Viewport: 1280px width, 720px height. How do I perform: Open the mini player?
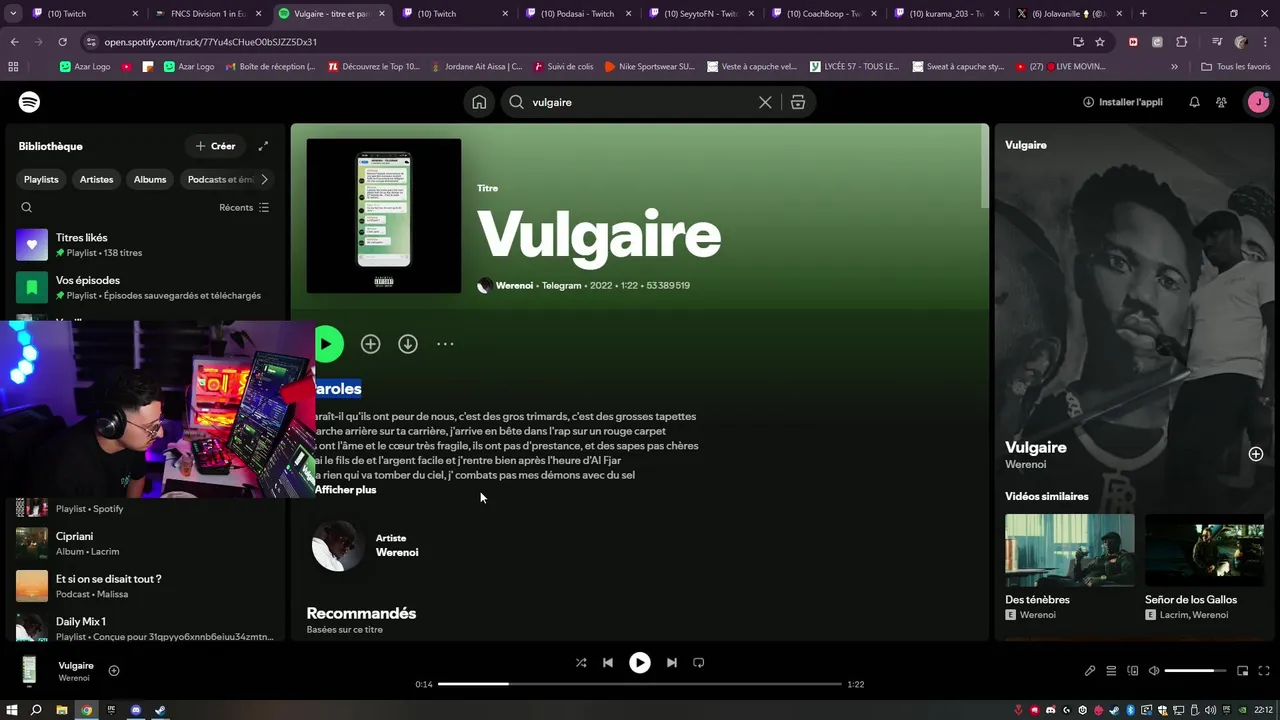point(1243,671)
